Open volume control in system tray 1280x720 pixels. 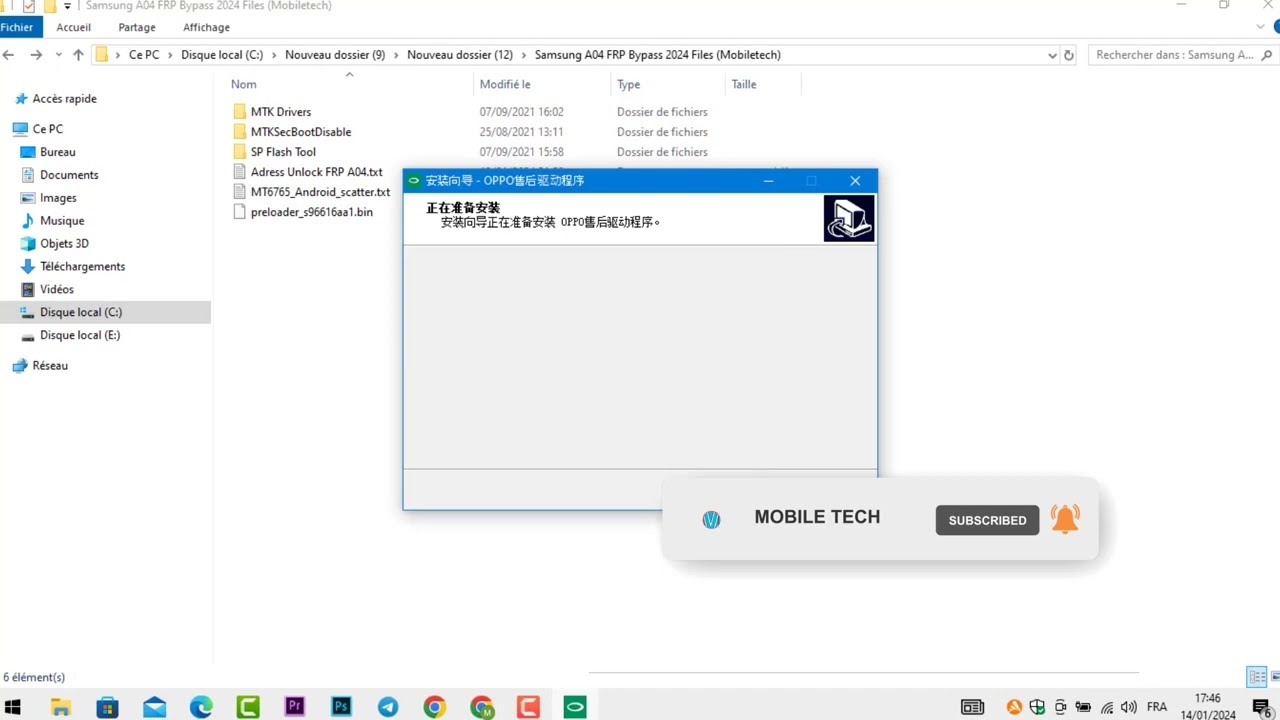click(x=1129, y=707)
